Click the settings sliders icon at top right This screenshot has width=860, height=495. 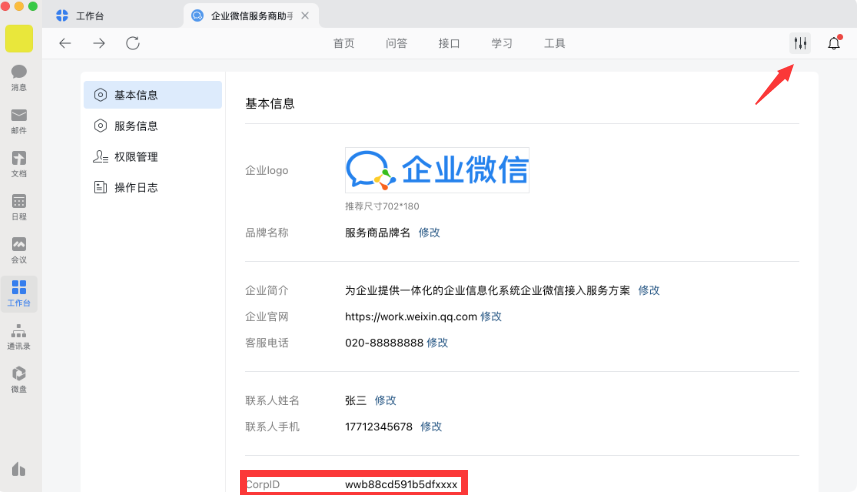799,43
